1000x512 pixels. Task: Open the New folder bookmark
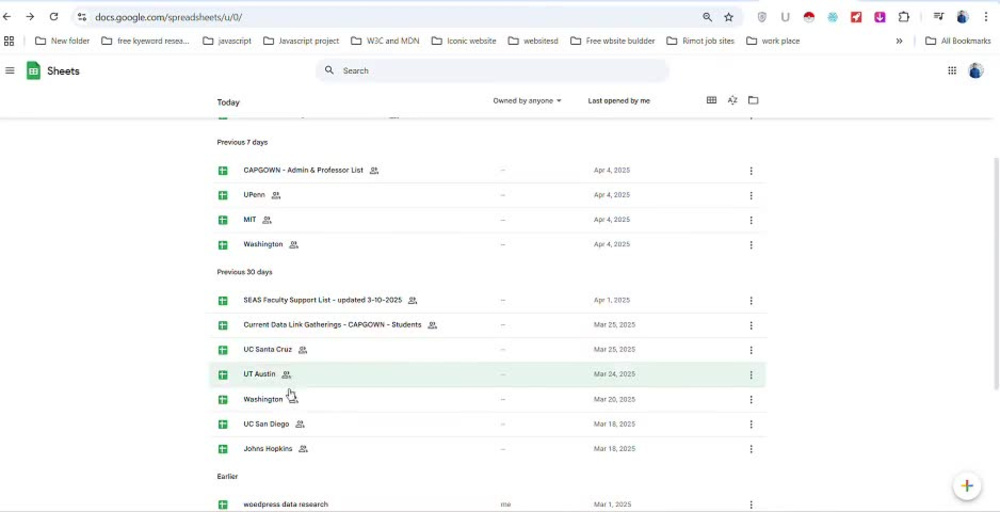click(x=62, y=41)
